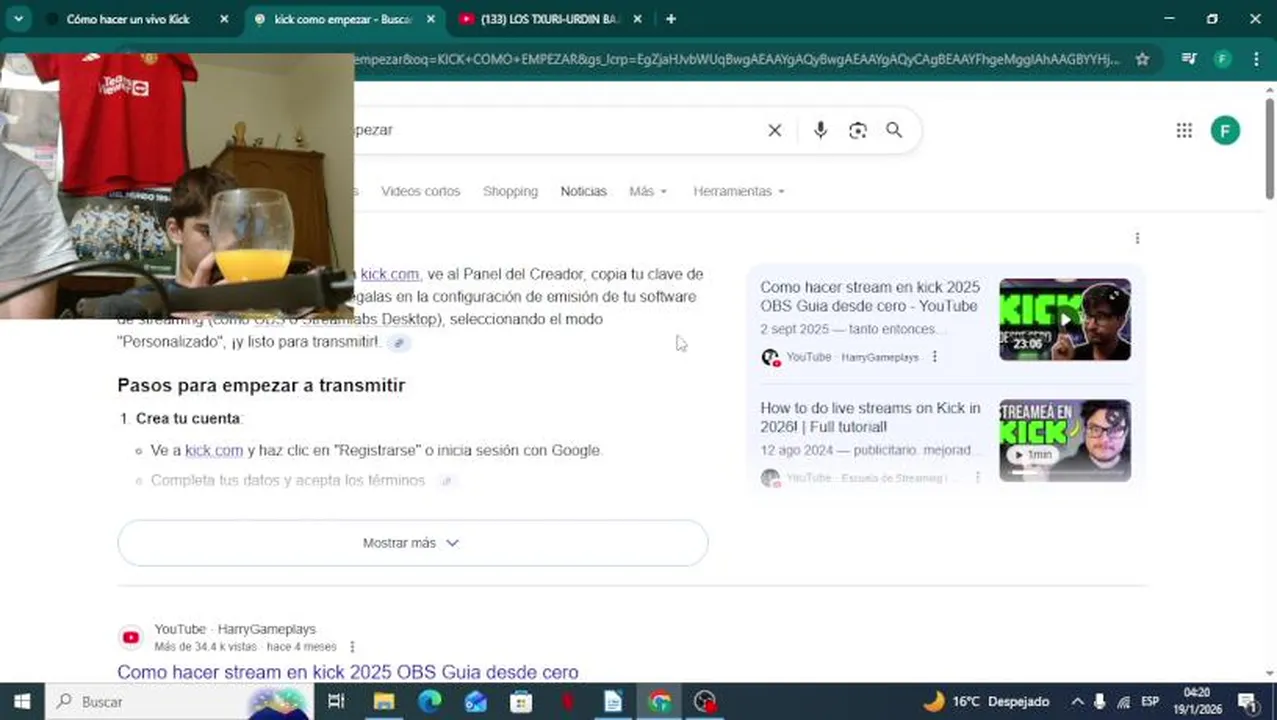Image resolution: width=1277 pixels, height=720 pixels.
Task: Open the notification center icon
Action: pyautogui.click(x=1247, y=702)
